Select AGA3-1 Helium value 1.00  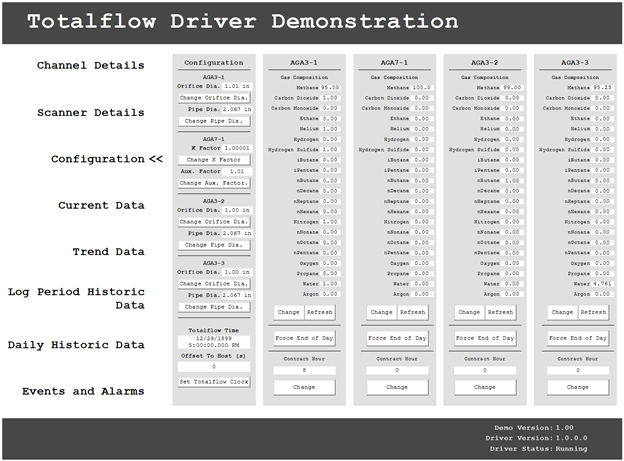(x=330, y=129)
